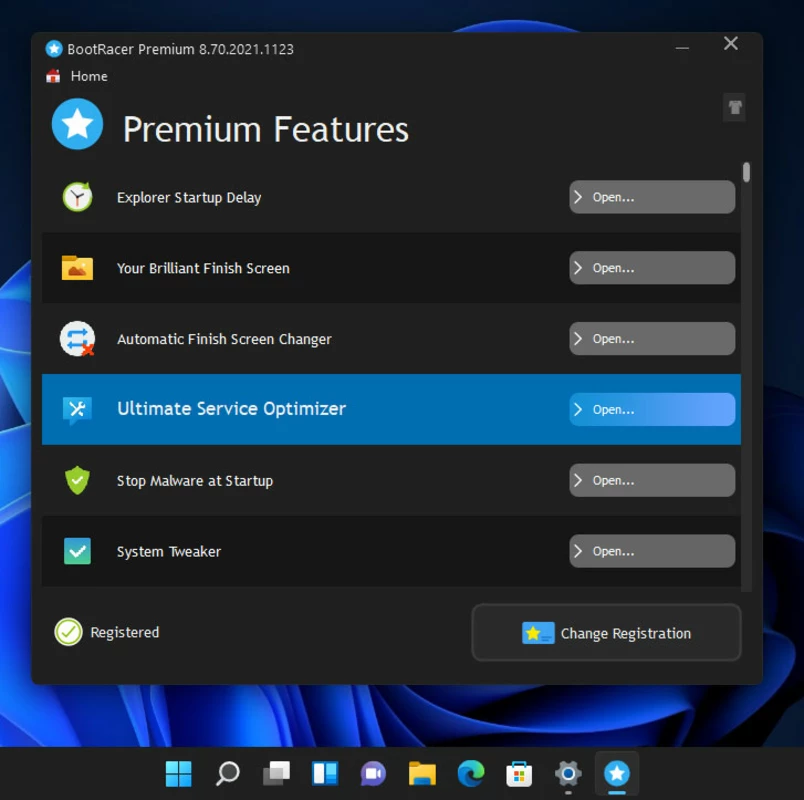Open Automatic Finish Screen Changer
This screenshot has width=804, height=800.
[652, 338]
